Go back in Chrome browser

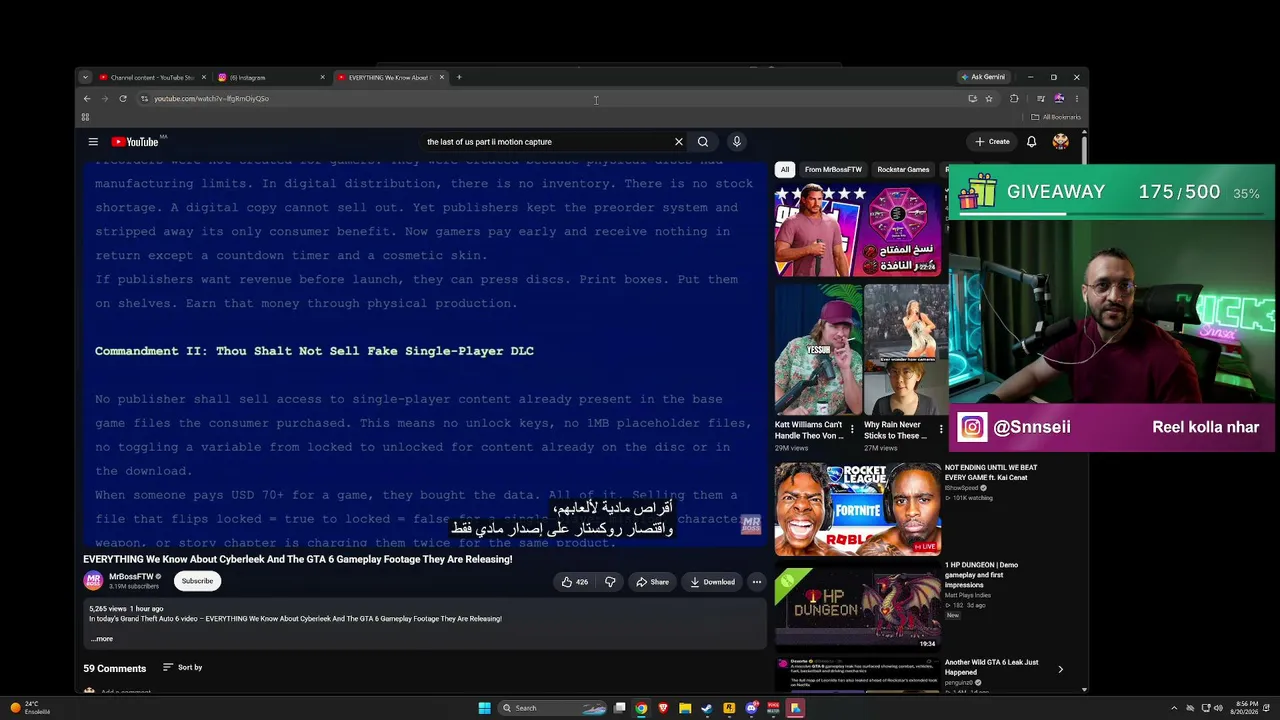87,99
